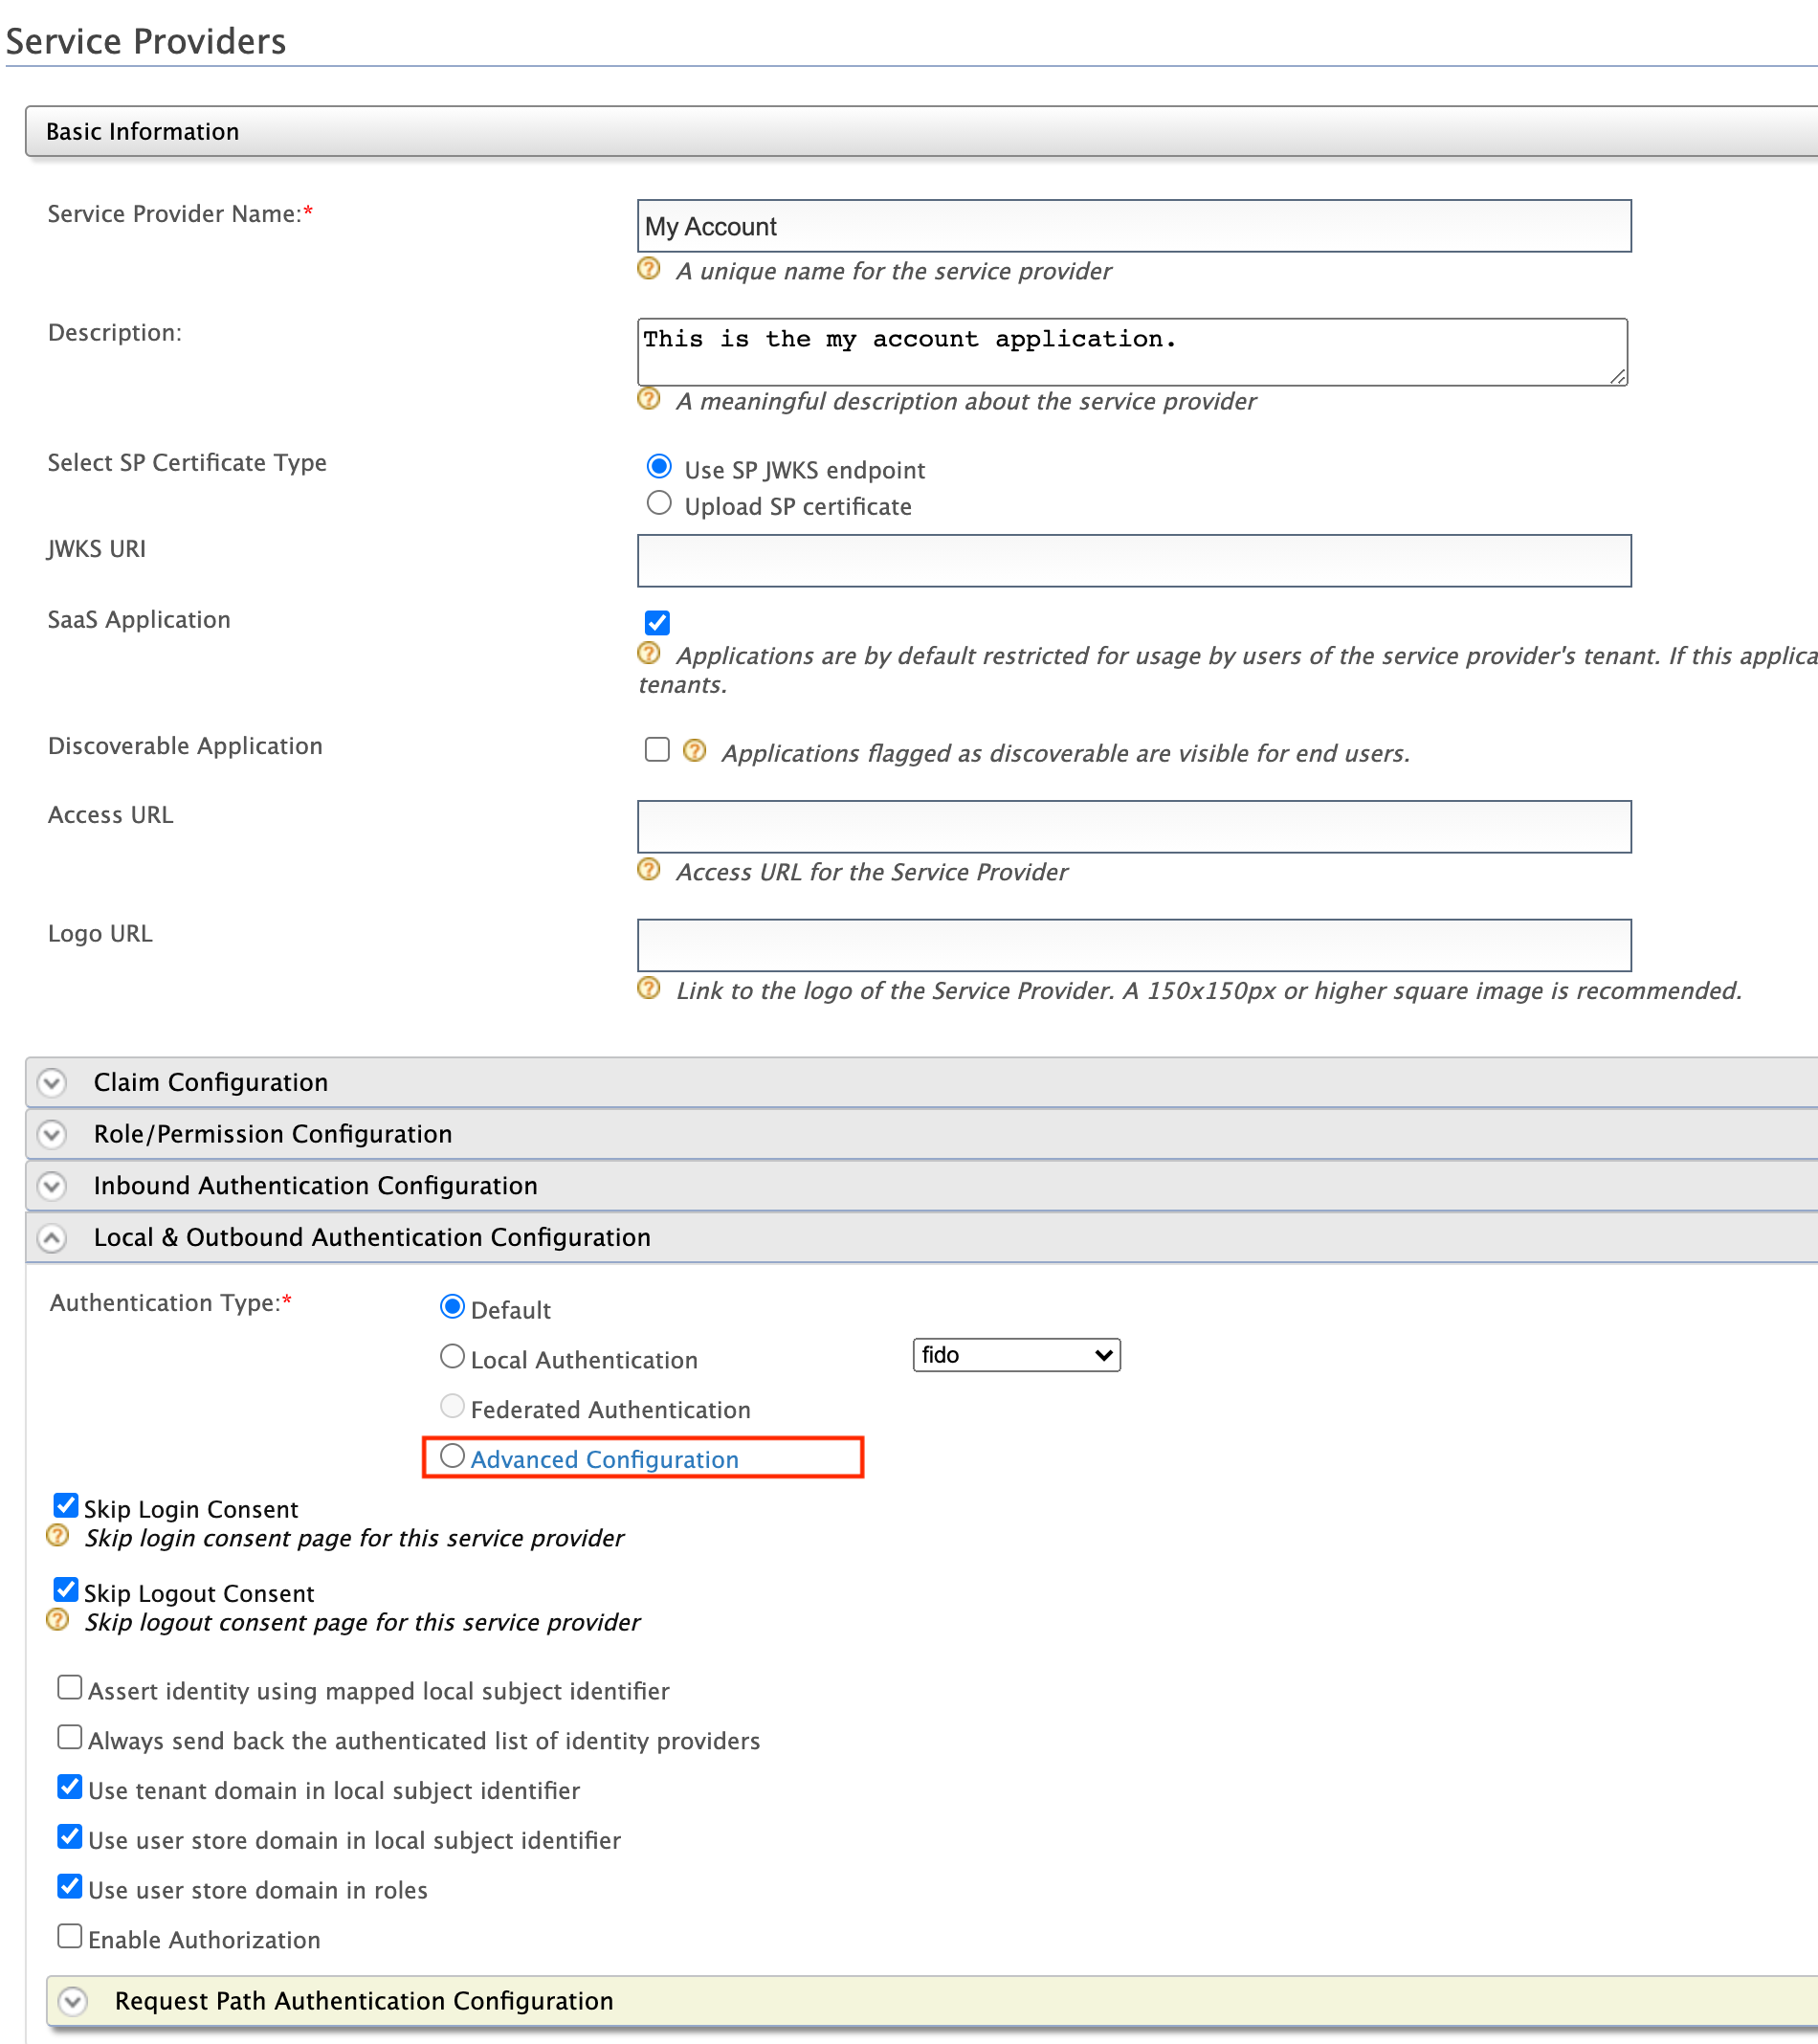Open the fido authenticator dropdown

[x=1016, y=1355]
